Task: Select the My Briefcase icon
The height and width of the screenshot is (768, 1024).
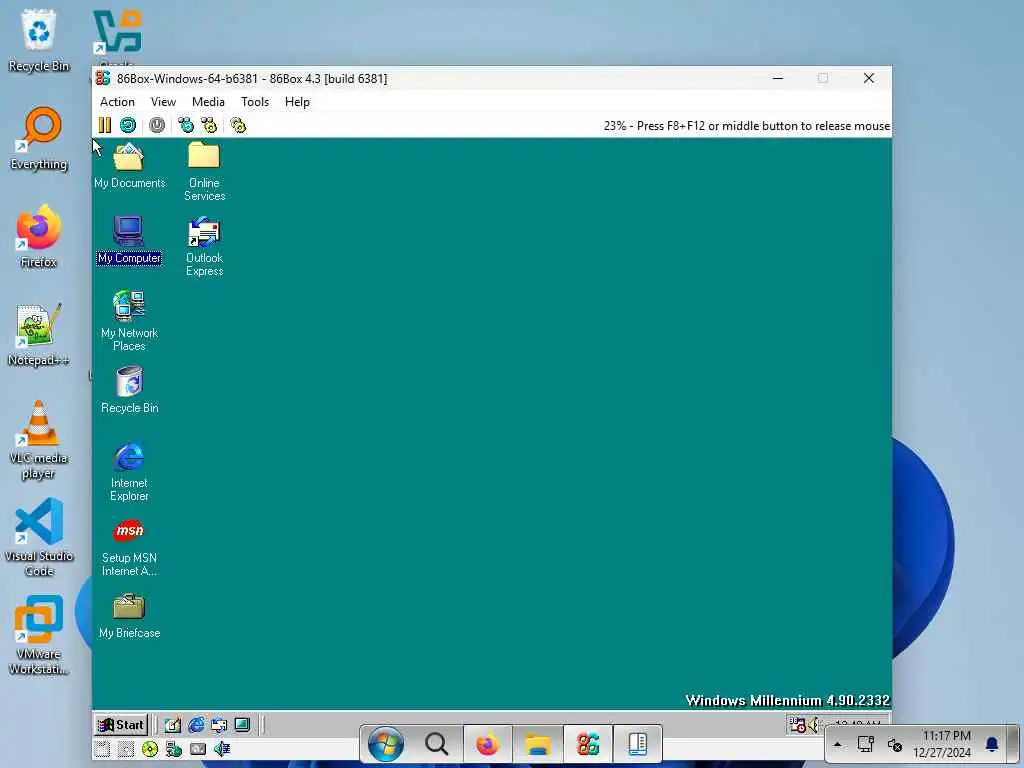Action: [x=129, y=615]
